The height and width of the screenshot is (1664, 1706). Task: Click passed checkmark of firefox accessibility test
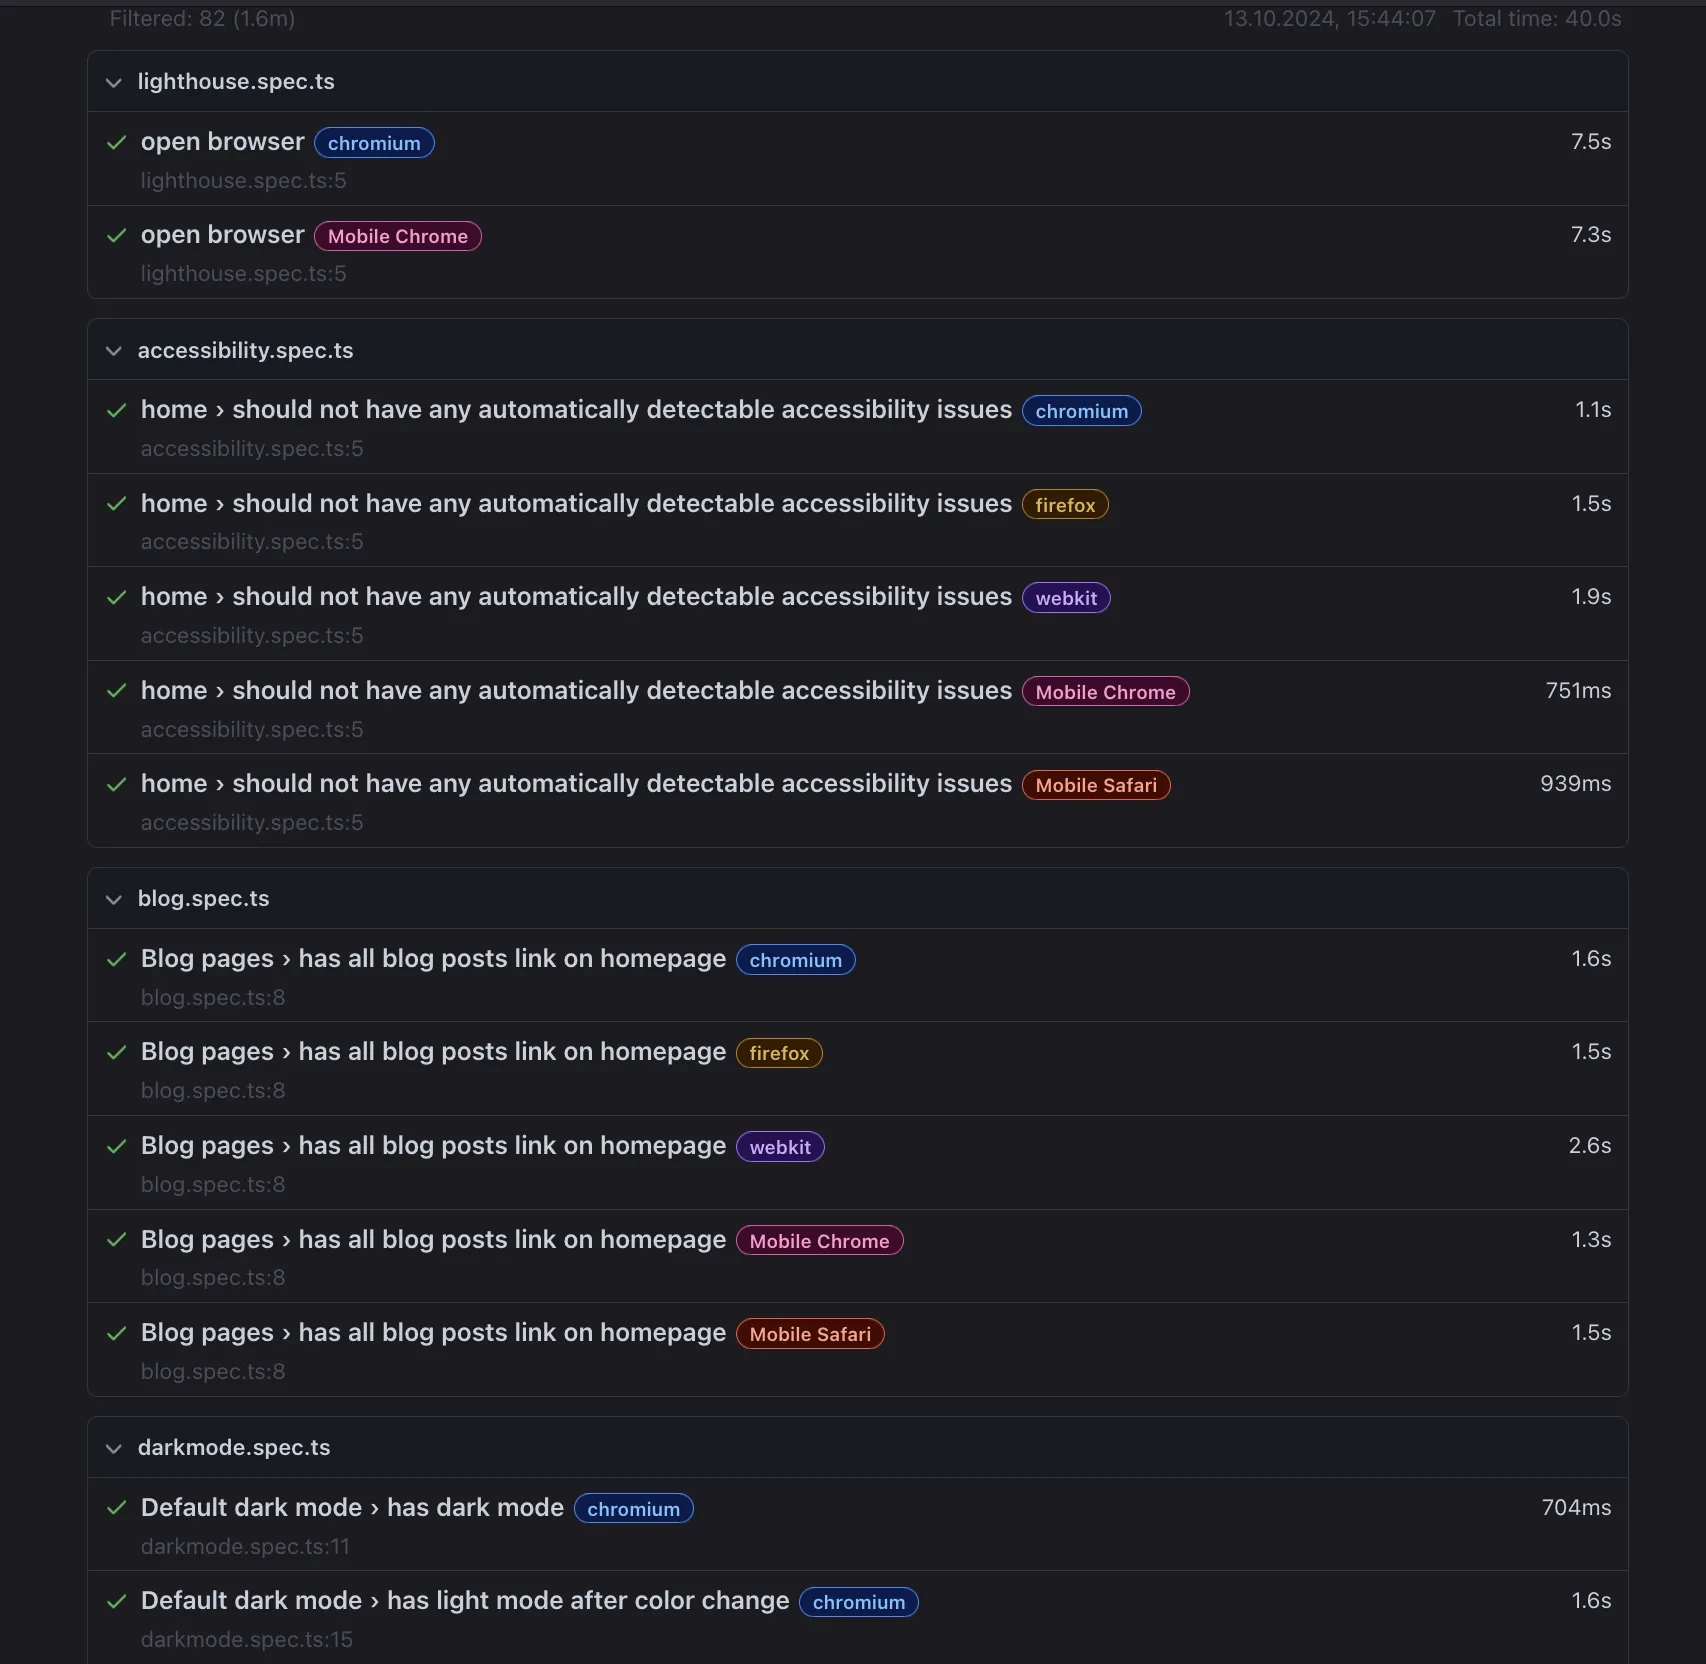coord(117,504)
